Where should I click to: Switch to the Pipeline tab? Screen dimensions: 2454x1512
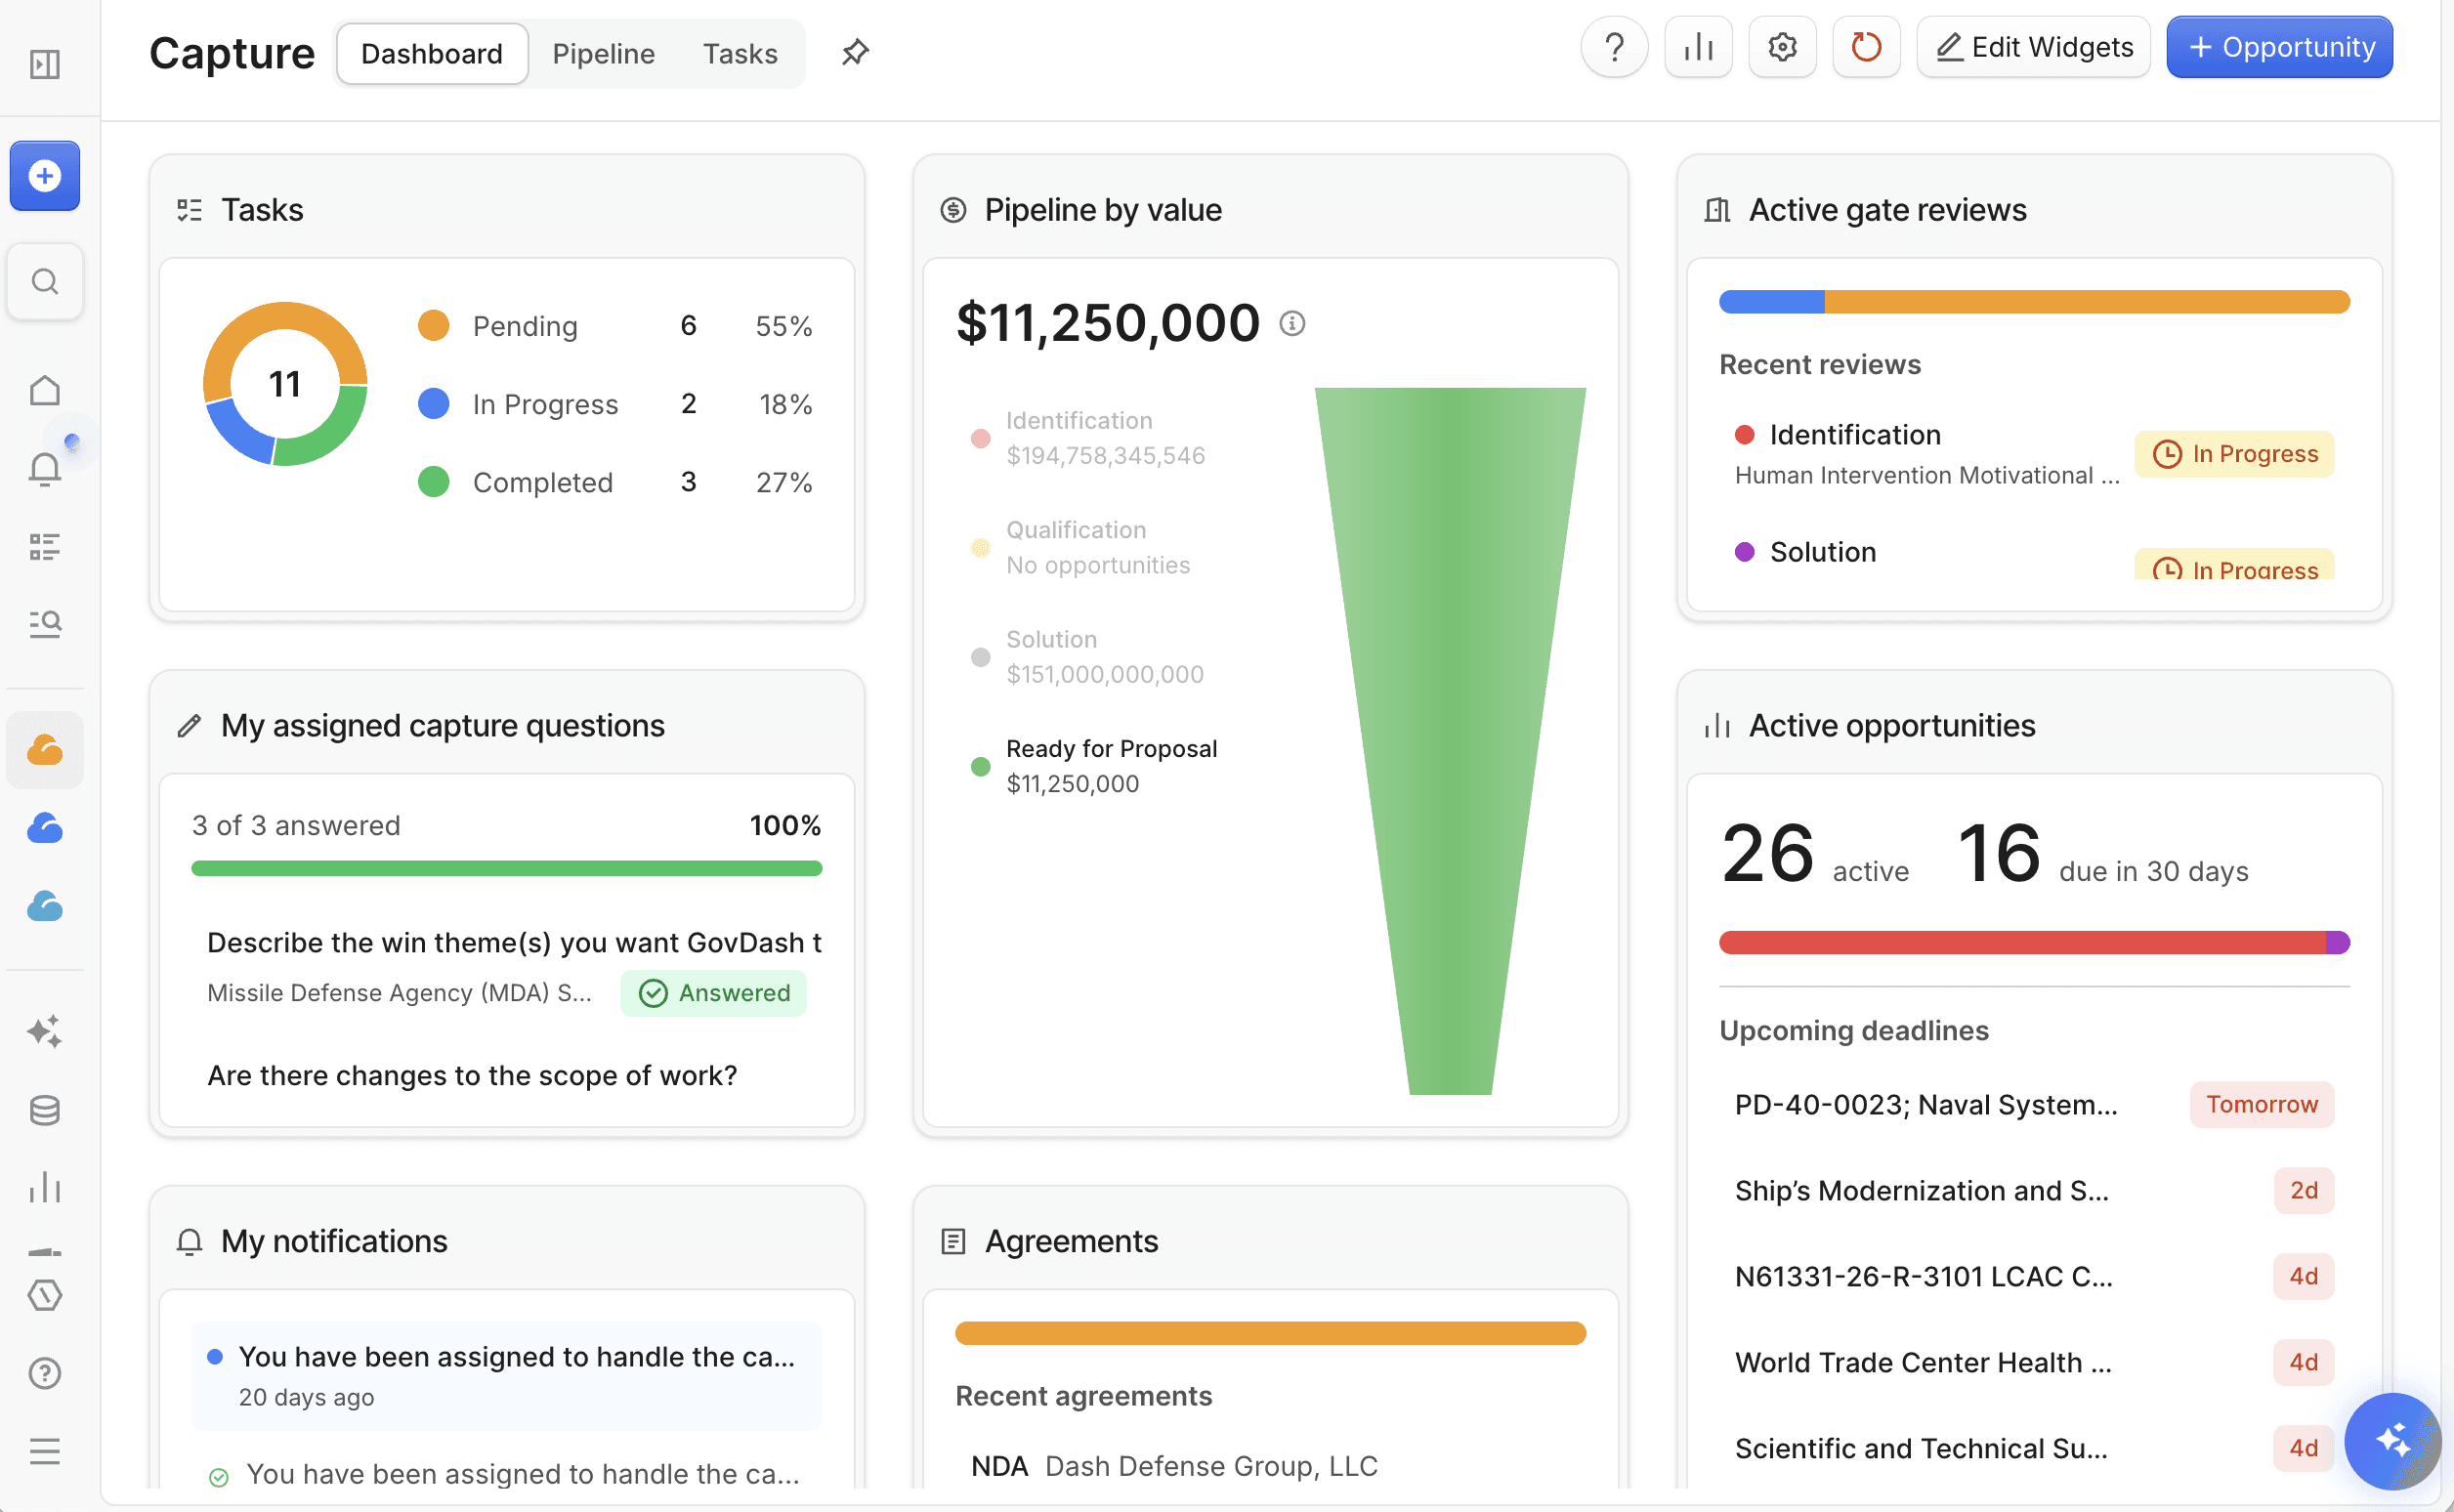pyautogui.click(x=603, y=54)
